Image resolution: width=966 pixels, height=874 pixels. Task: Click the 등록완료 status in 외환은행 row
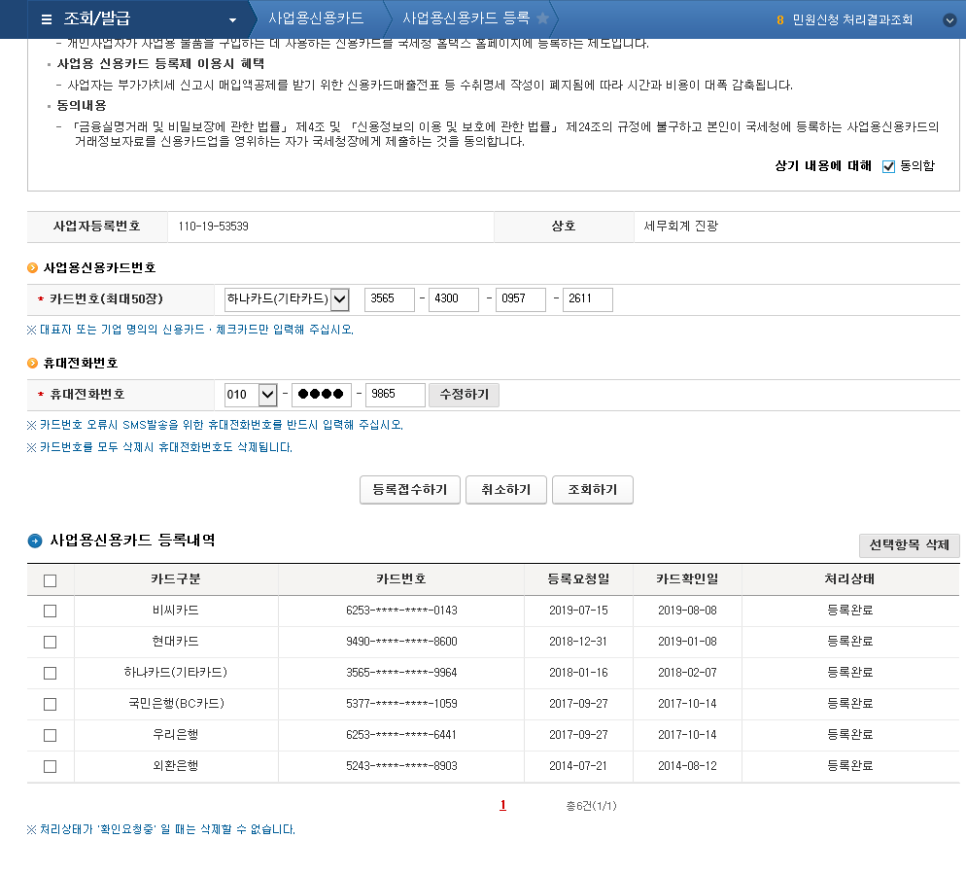point(850,766)
